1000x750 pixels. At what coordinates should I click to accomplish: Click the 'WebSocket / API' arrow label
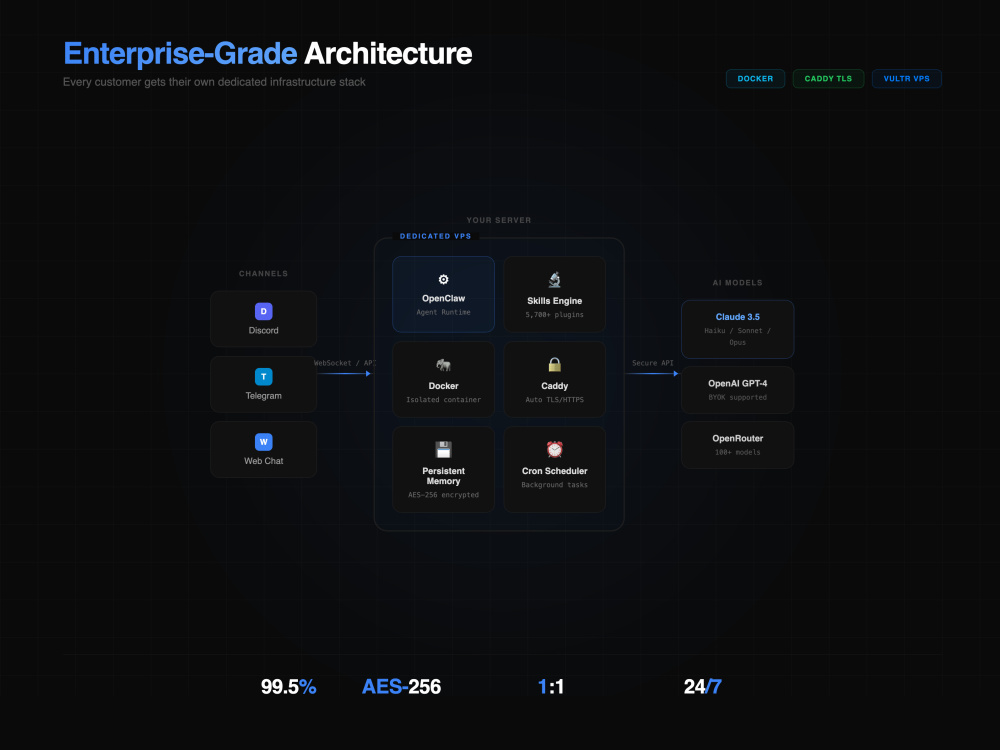coord(345,363)
